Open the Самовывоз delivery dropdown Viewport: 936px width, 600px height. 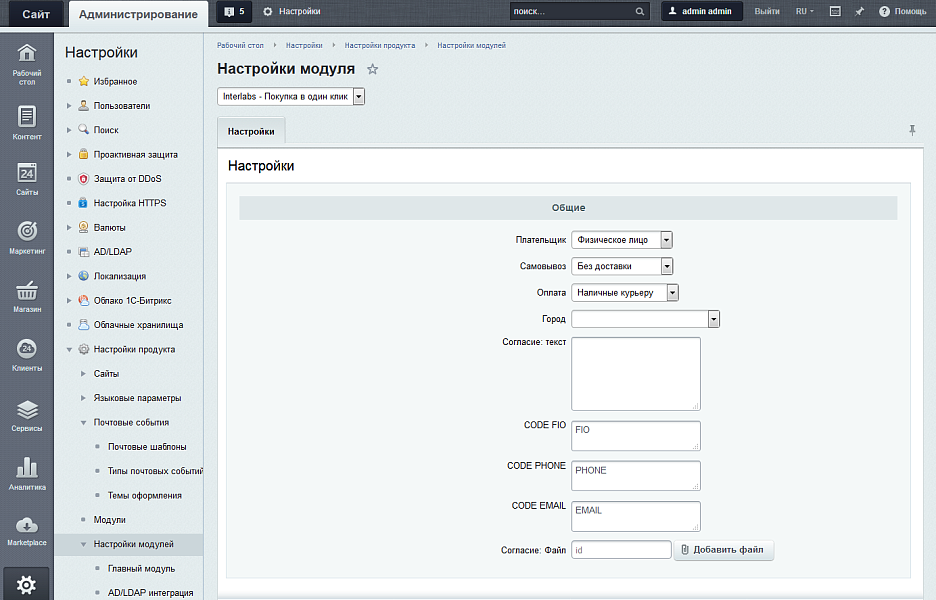621,266
